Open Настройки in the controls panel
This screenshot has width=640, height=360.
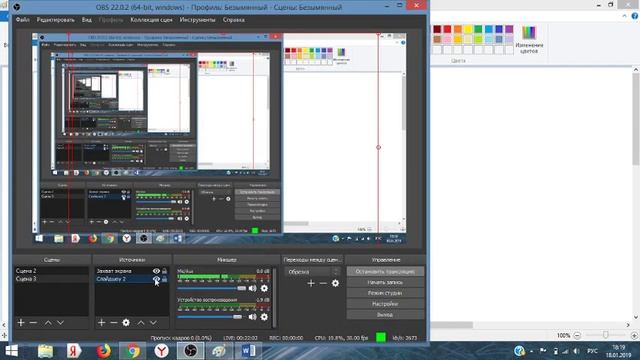[385, 304]
